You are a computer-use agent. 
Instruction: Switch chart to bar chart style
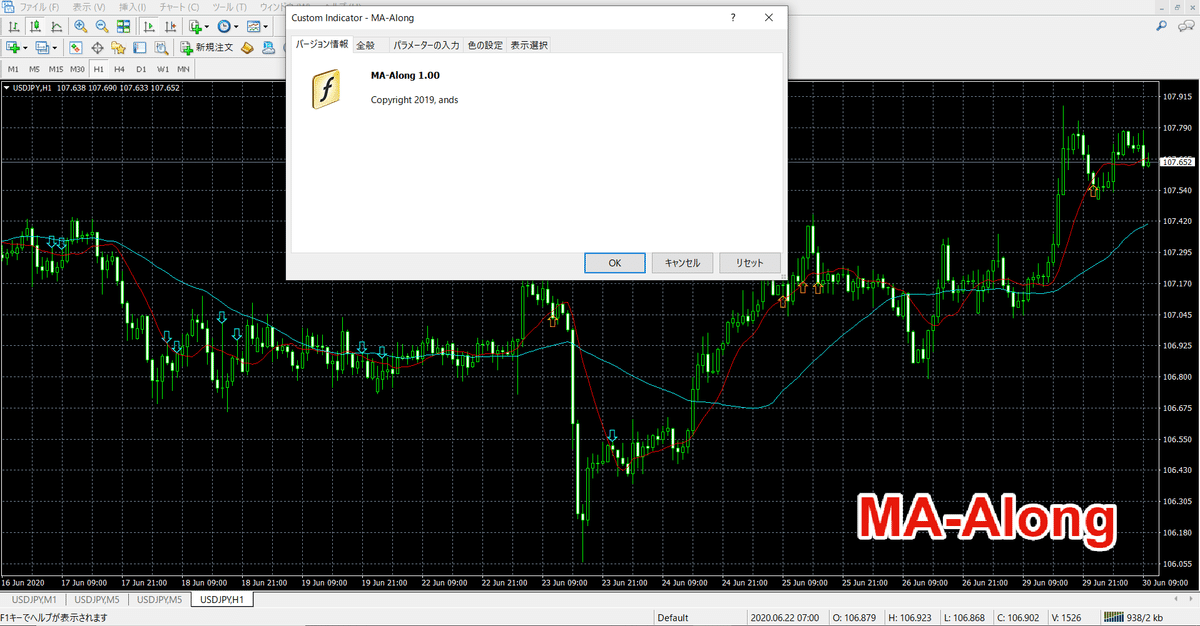(x=14, y=26)
